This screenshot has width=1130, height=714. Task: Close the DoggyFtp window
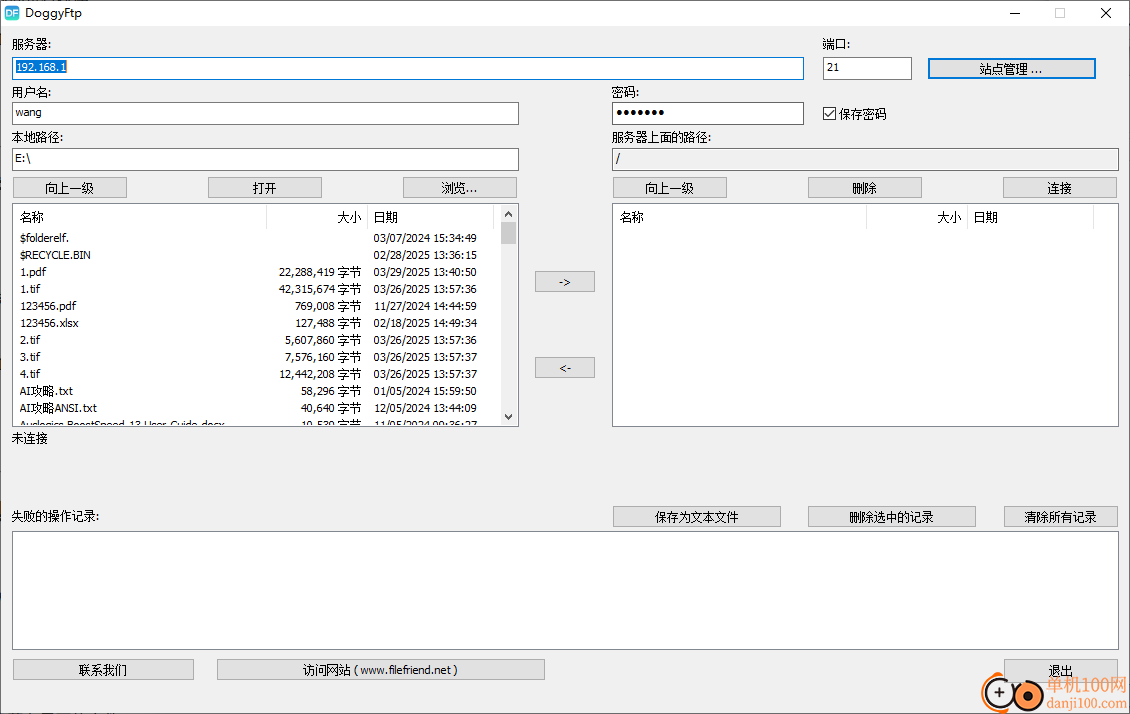pyautogui.click(x=1105, y=13)
